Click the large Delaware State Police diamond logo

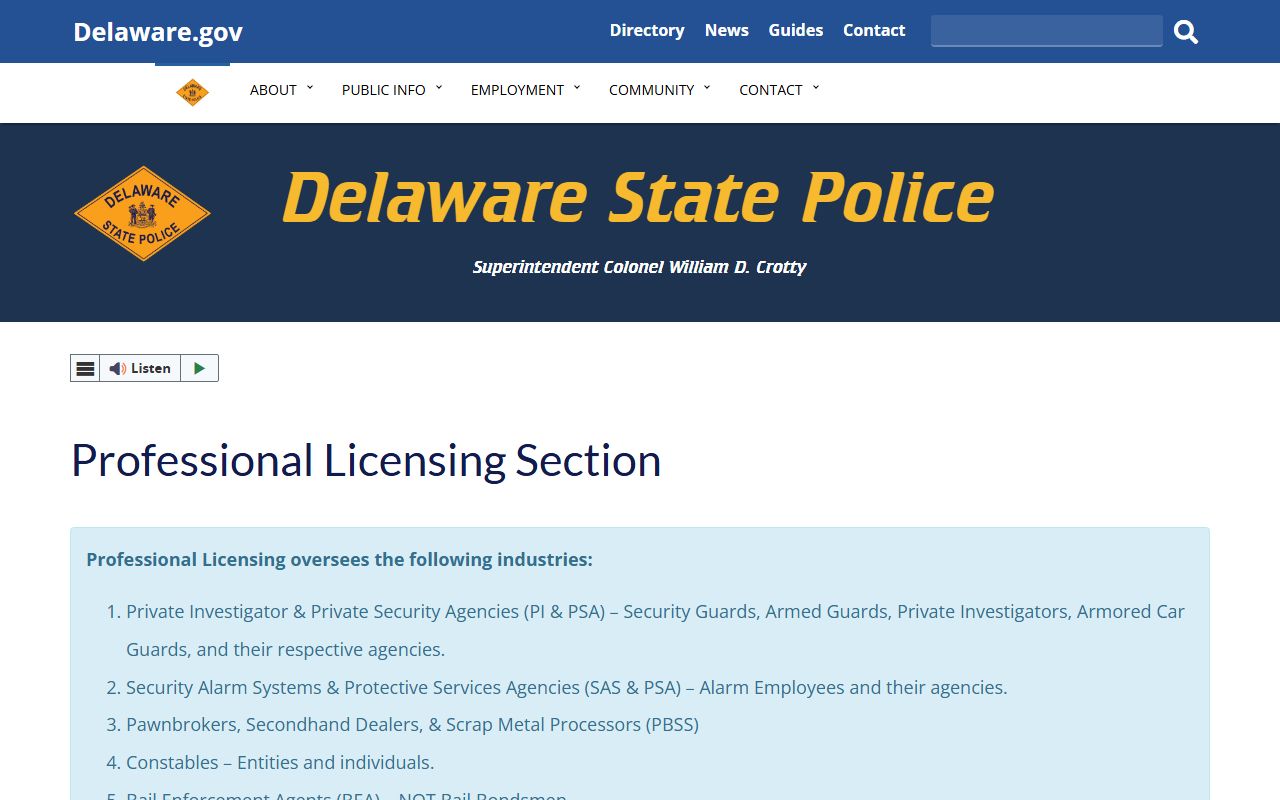point(143,214)
